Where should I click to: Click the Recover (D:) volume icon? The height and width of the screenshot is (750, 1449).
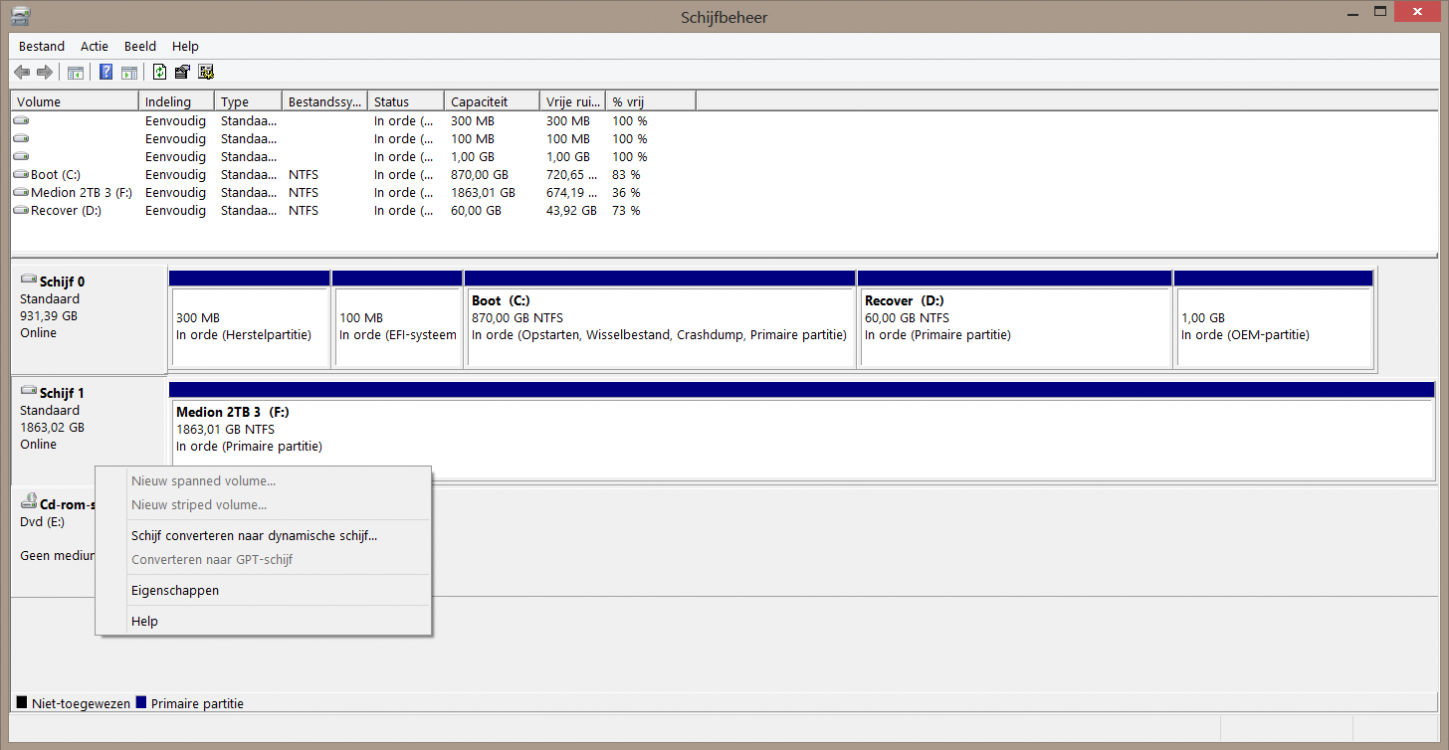click(x=21, y=210)
